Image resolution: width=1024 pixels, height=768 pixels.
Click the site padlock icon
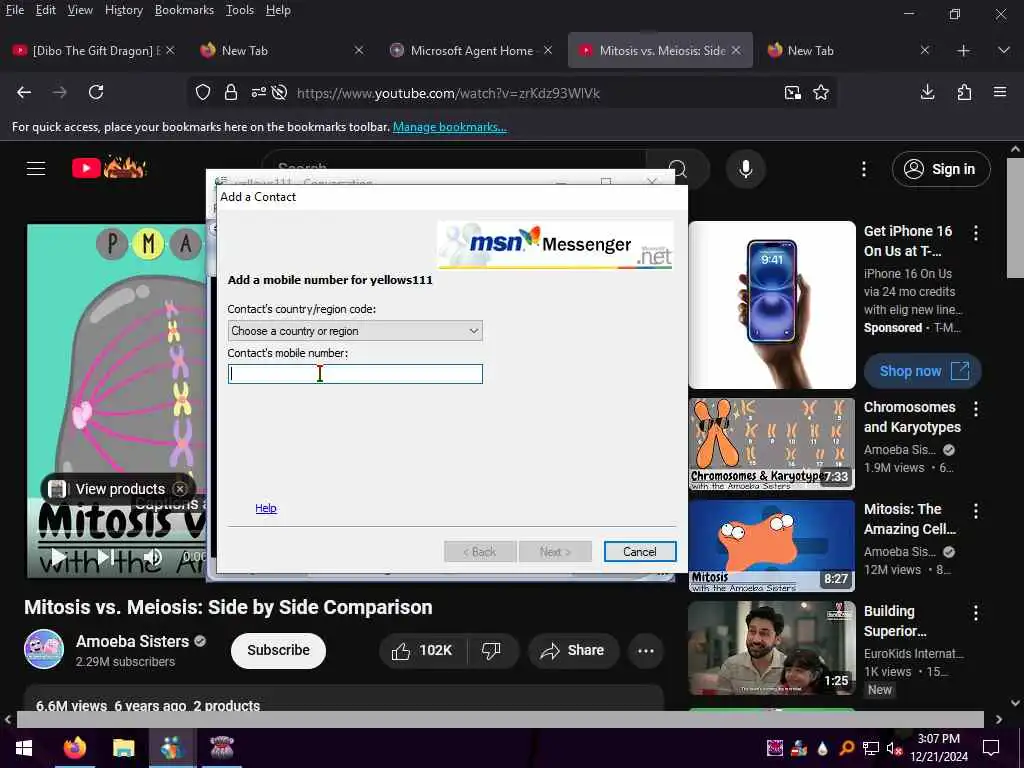click(231, 93)
